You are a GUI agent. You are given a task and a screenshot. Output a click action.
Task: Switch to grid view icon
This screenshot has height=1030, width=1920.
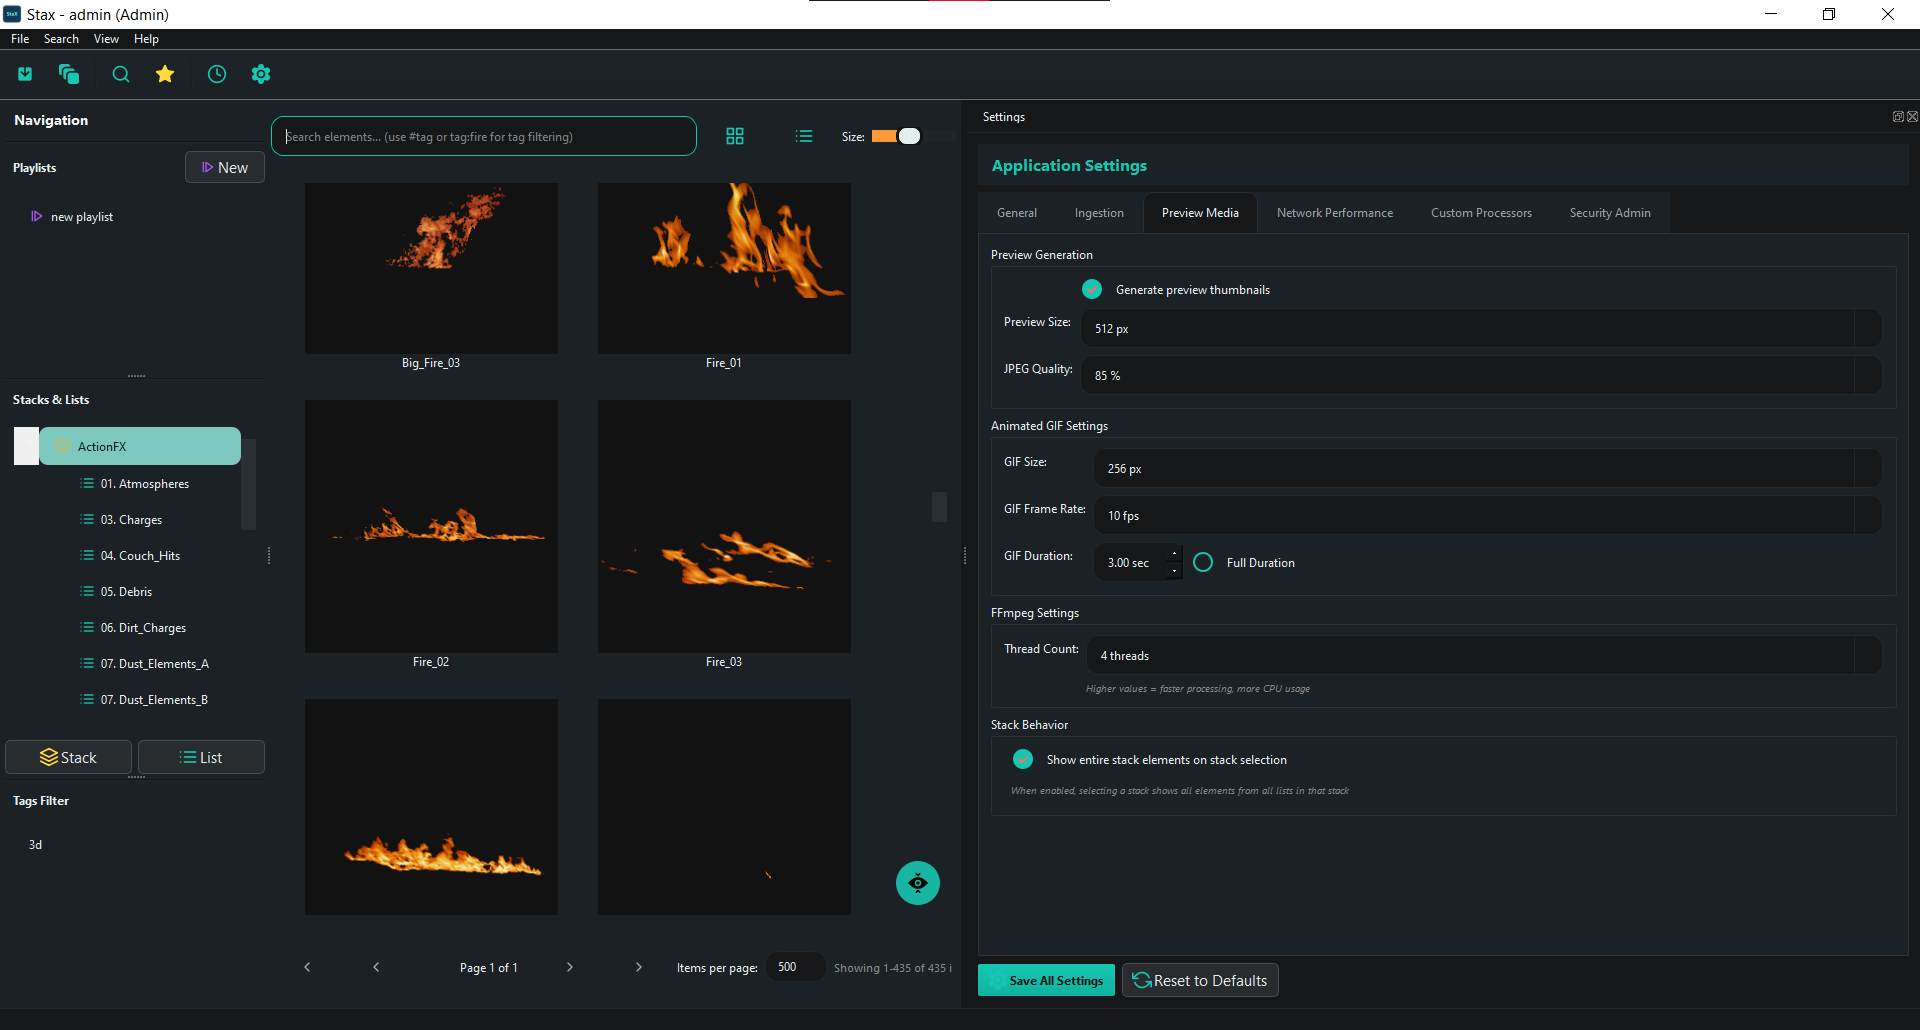(x=735, y=136)
